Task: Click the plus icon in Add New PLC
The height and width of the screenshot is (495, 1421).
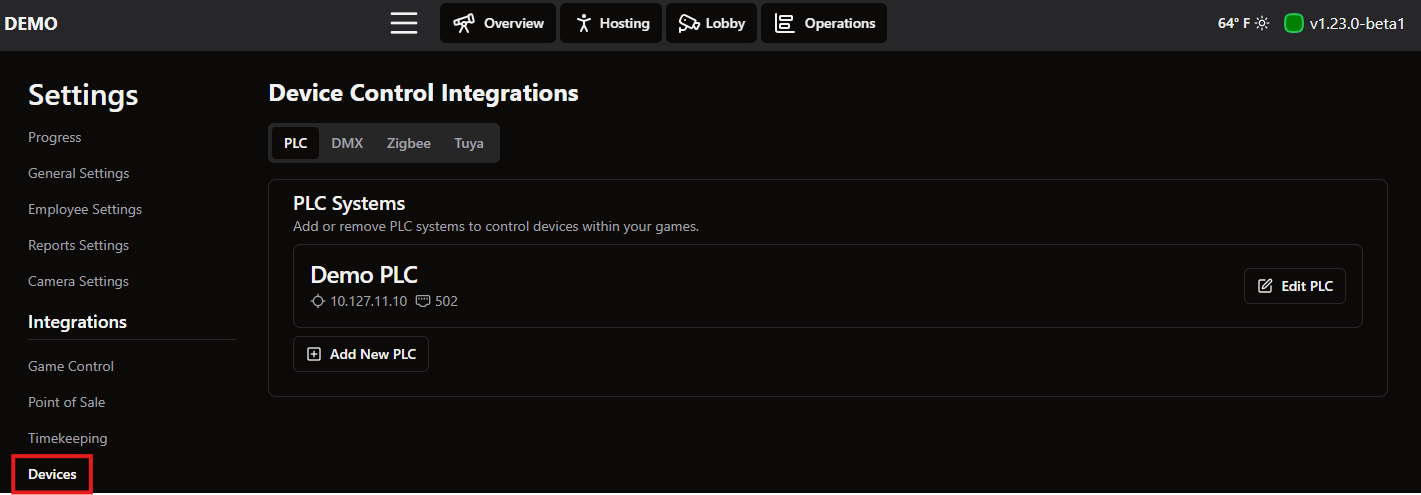Action: tap(314, 354)
